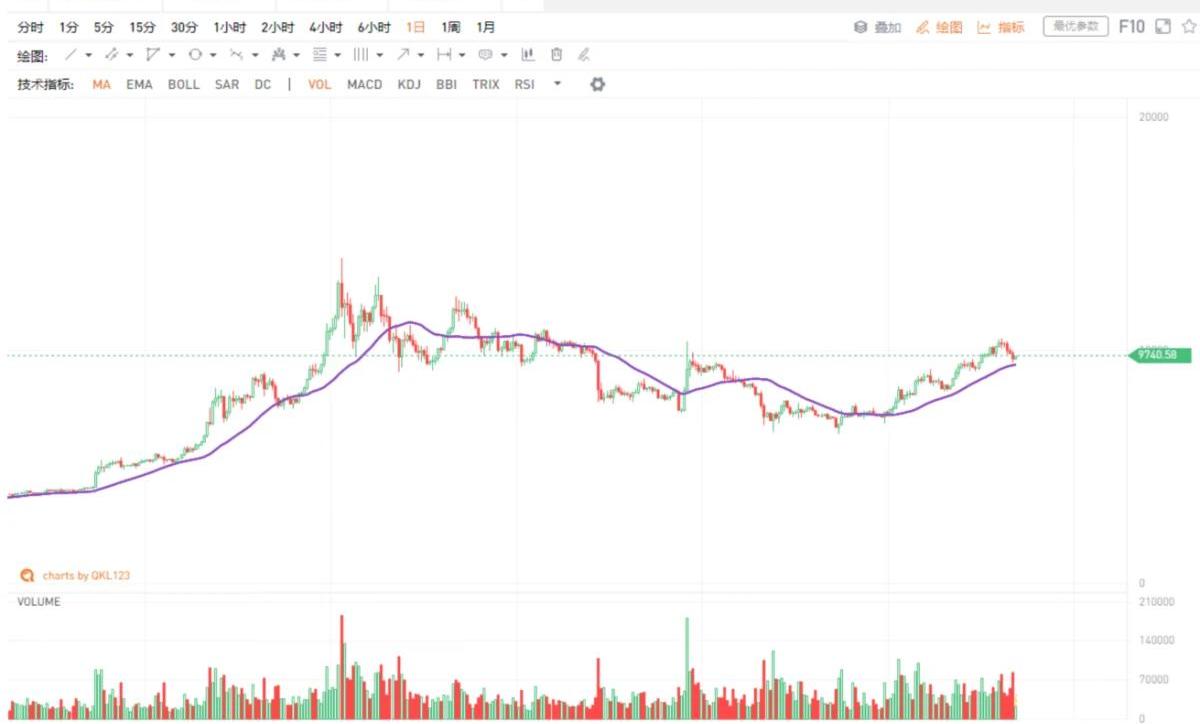The height and width of the screenshot is (724, 1200).
Task: Enable the MACD indicator
Action: pos(364,85)
